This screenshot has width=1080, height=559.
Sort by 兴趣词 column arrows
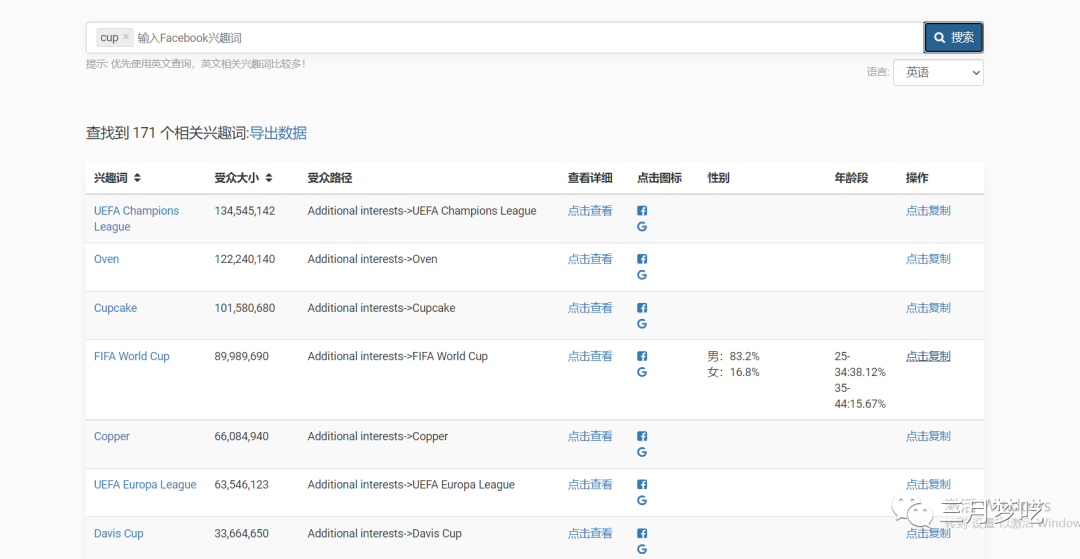click(137, 178)
